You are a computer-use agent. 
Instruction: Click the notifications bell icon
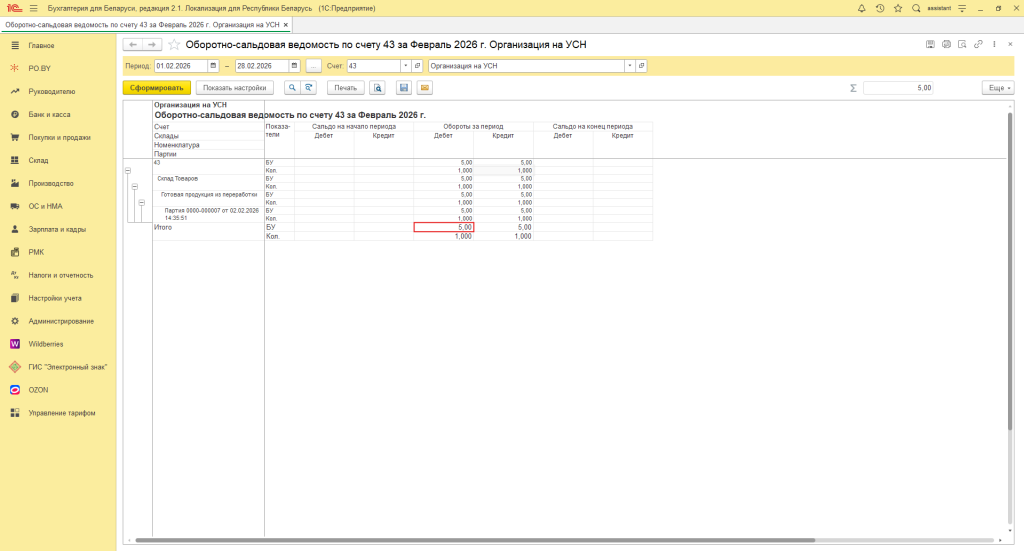pos(863,8)
